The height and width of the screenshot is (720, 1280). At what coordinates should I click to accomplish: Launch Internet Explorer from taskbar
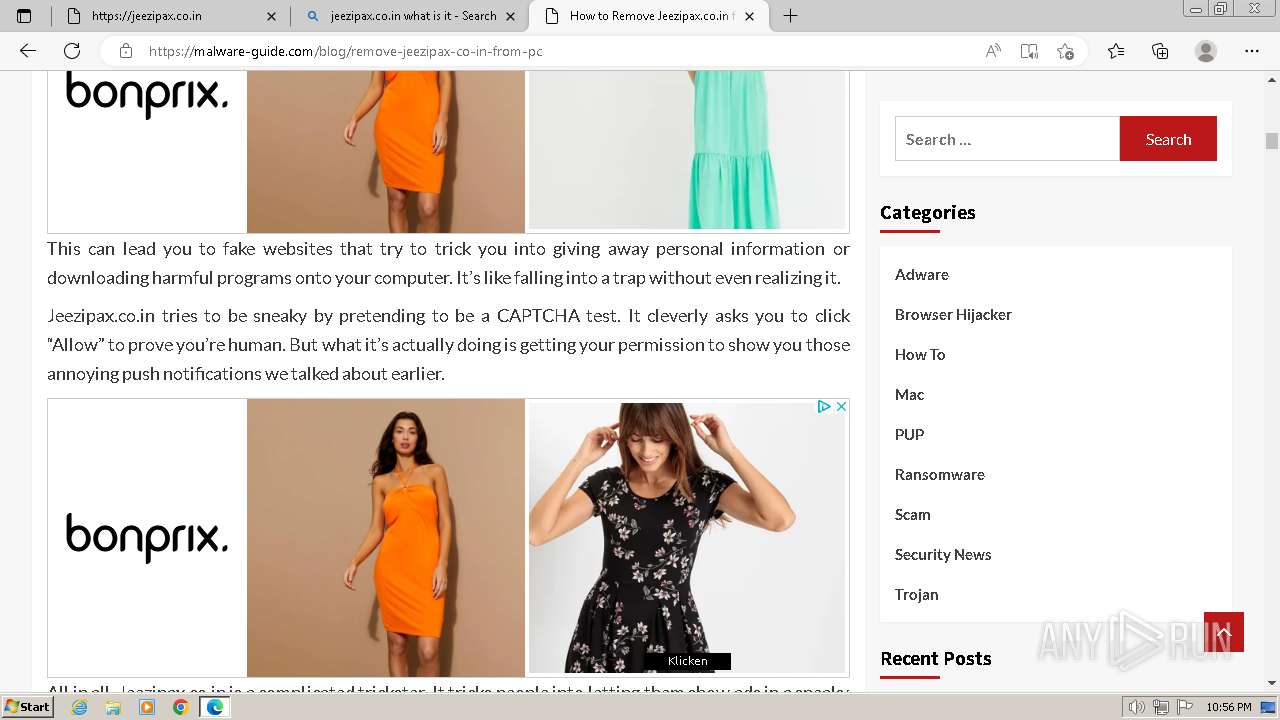[80, 707]
